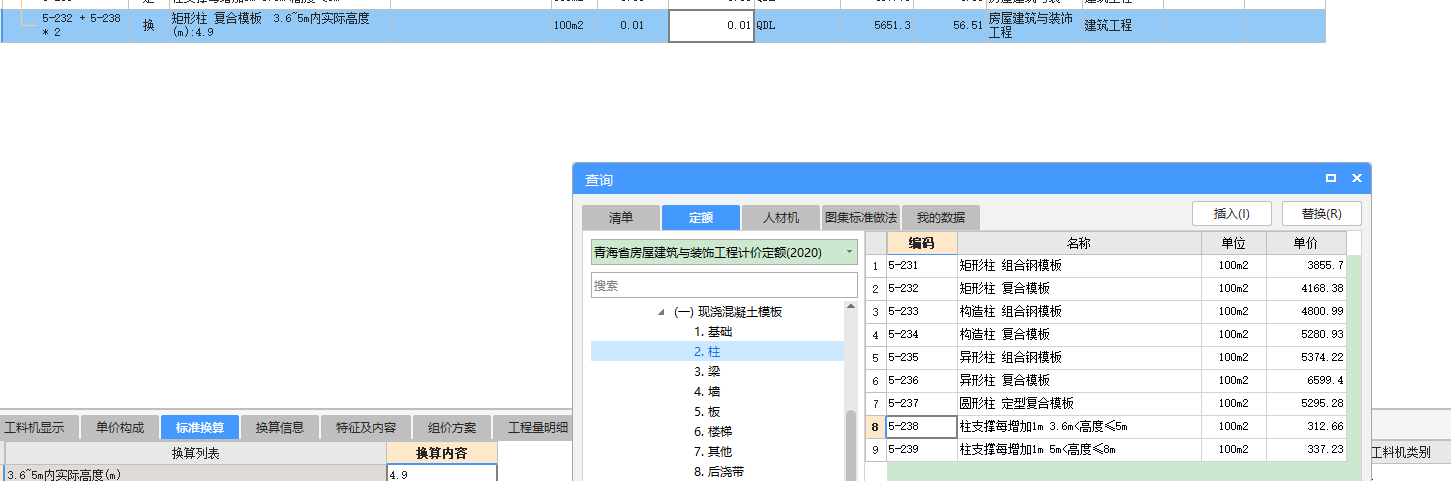Click the 换 cell in highlighted row
This screenshot has height=481, width=1451.
click(148, 26)
